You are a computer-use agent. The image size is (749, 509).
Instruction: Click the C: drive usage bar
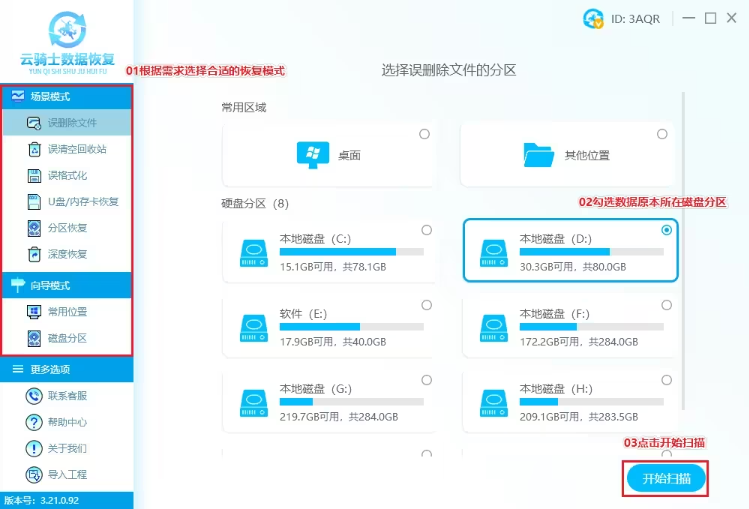(x=352, y=252)
